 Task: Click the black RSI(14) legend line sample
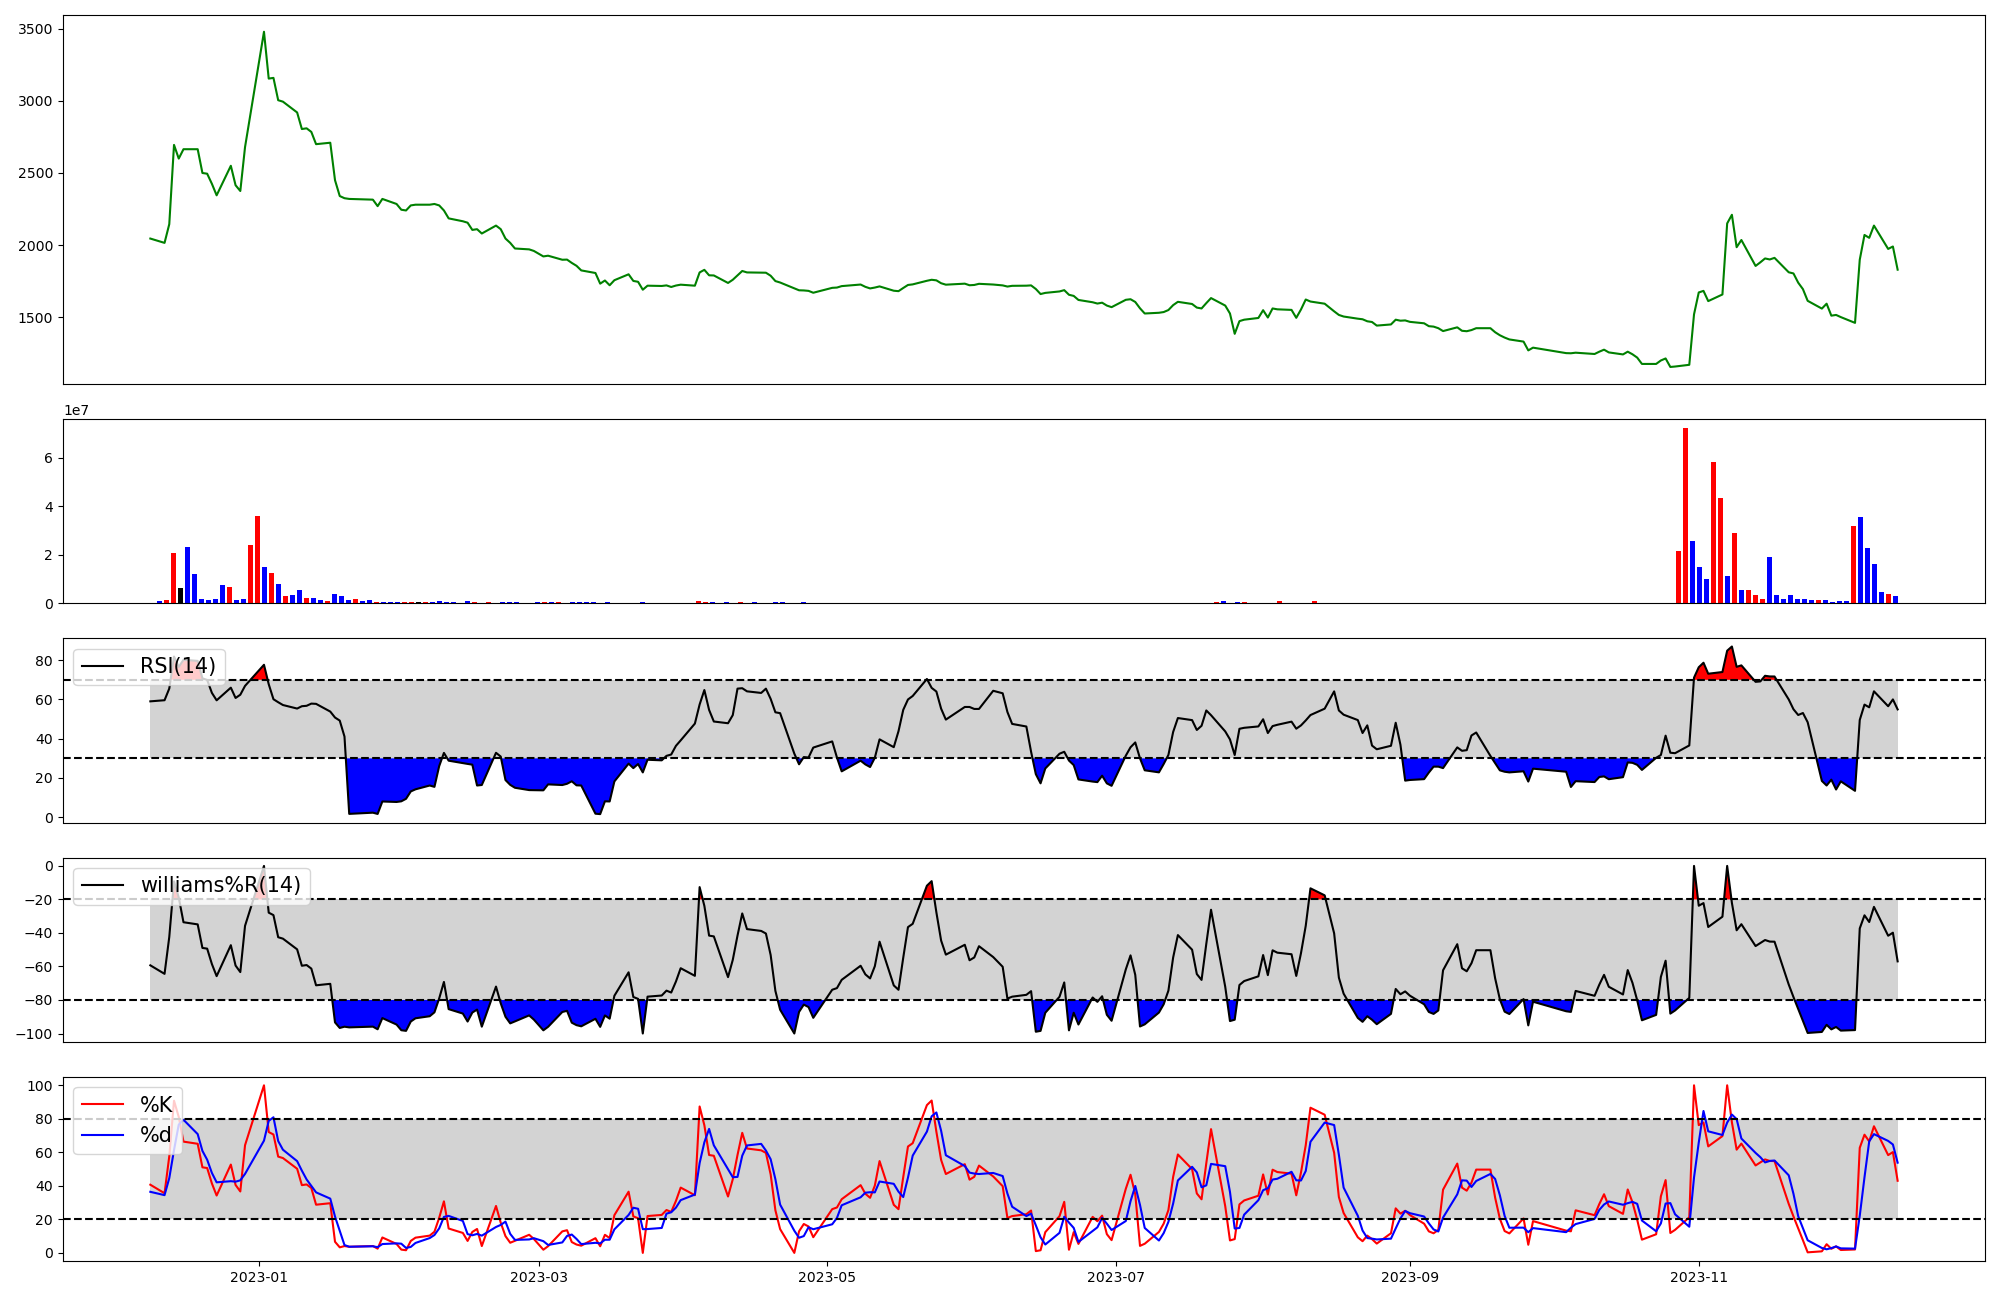[103, 666]
